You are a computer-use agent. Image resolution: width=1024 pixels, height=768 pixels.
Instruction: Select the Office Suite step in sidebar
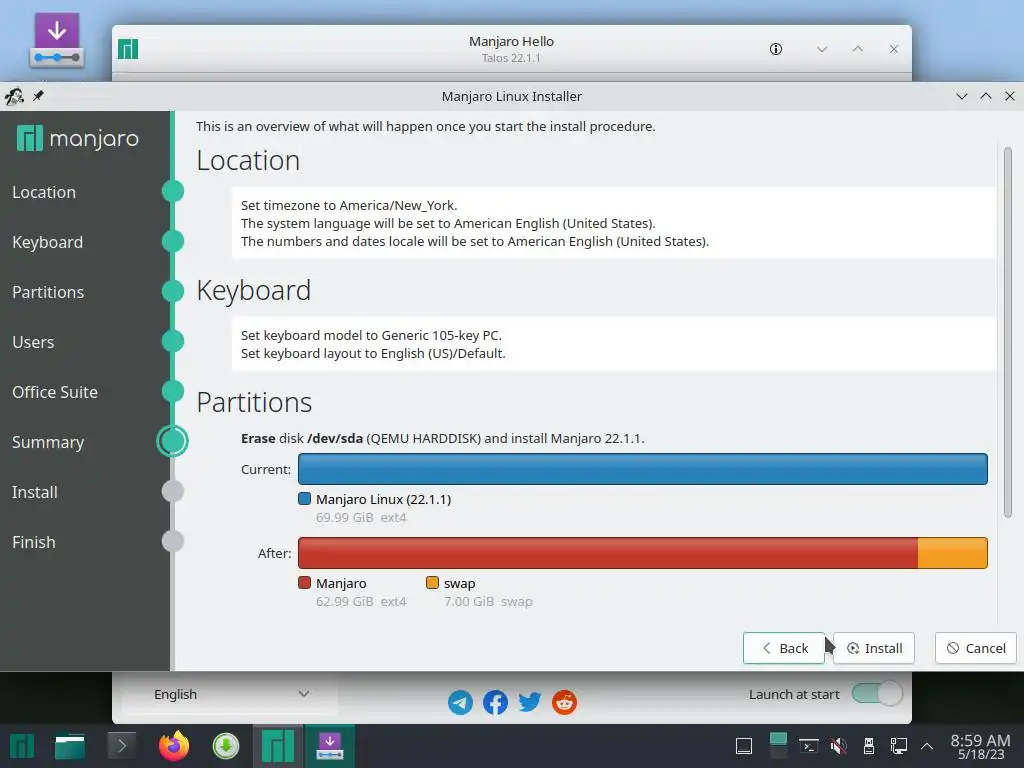pyautogui.click(x=55, y=392)
